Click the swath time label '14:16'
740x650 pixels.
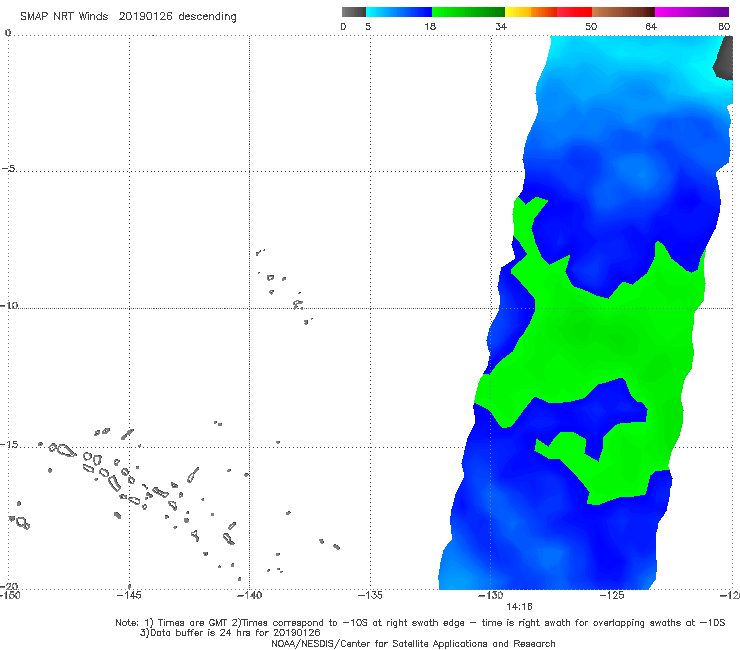pos(519,607)
